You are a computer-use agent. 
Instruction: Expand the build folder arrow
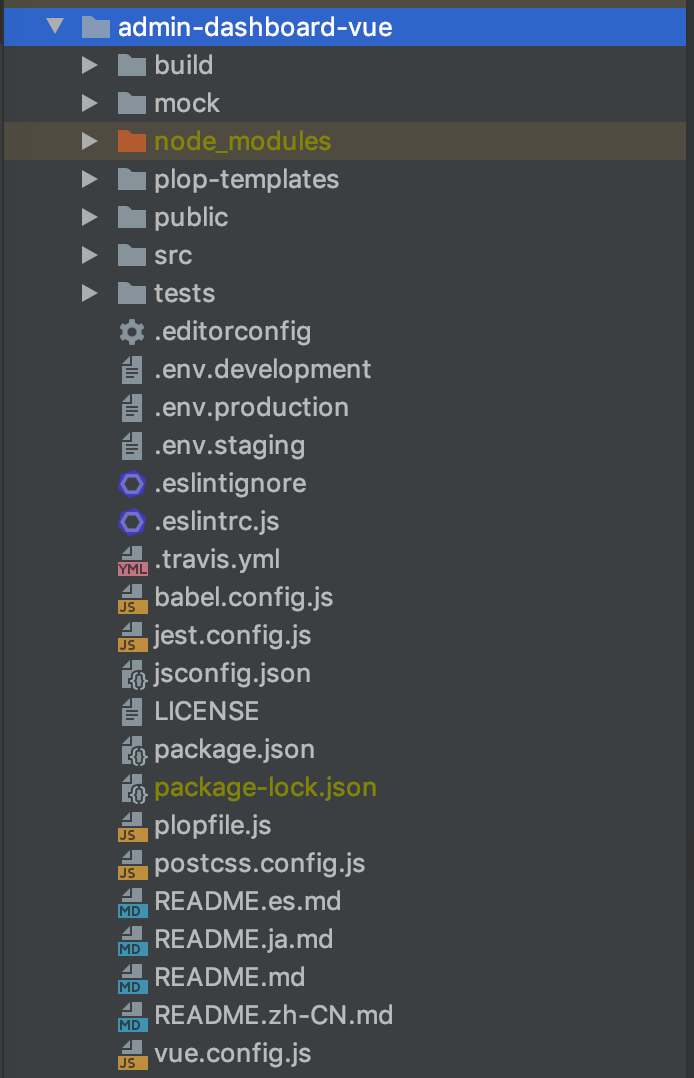(x=90, y=66)
